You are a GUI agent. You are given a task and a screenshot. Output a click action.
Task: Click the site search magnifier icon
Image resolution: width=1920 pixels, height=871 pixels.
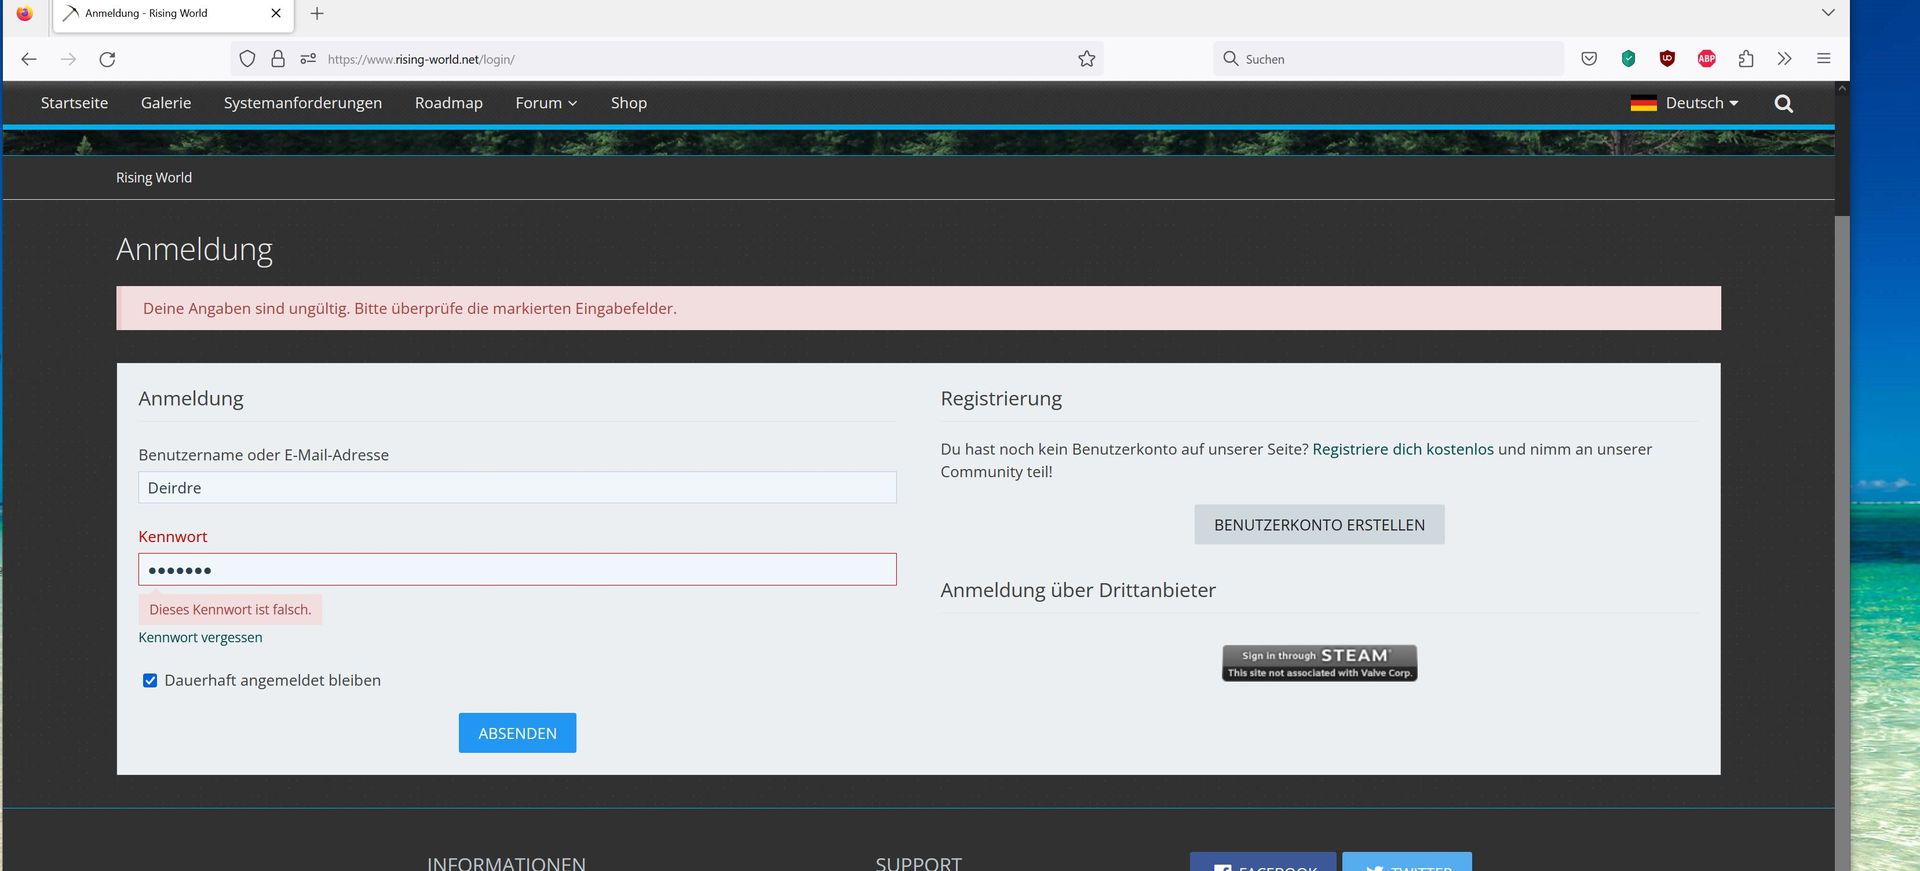(1783, 104)
